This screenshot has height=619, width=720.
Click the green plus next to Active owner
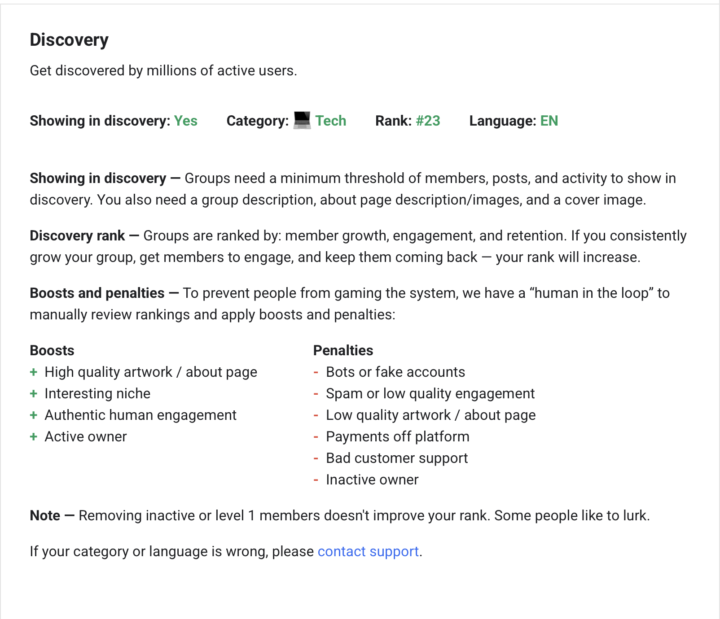34,437
